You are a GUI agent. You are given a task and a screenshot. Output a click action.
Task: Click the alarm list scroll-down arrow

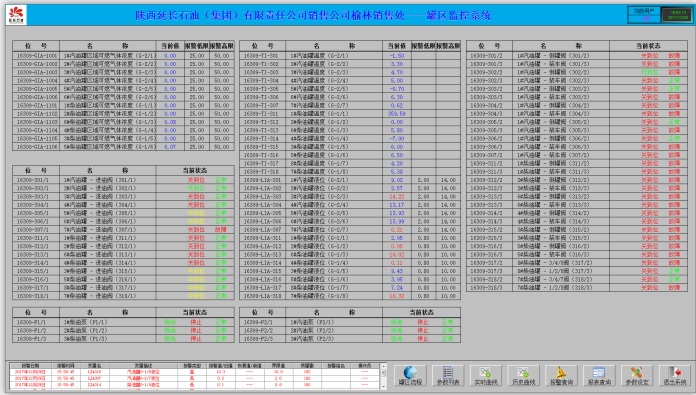tap(384, 387)
